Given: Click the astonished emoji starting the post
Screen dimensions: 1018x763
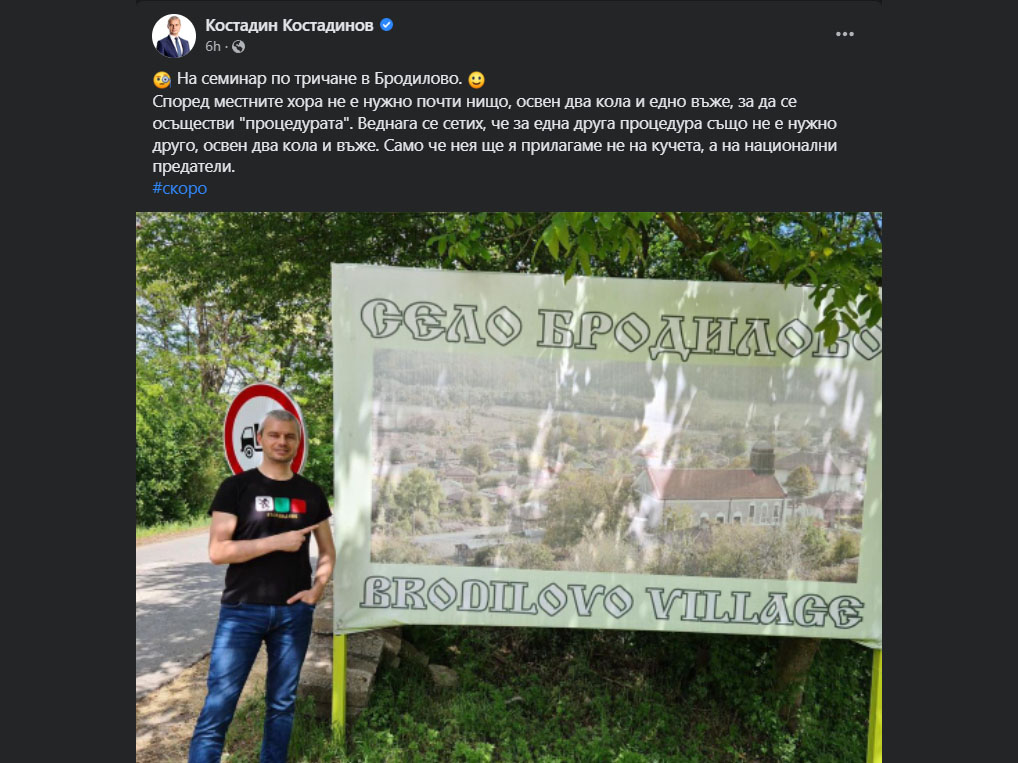Looking at the screenshot, I should coord(162,80).
